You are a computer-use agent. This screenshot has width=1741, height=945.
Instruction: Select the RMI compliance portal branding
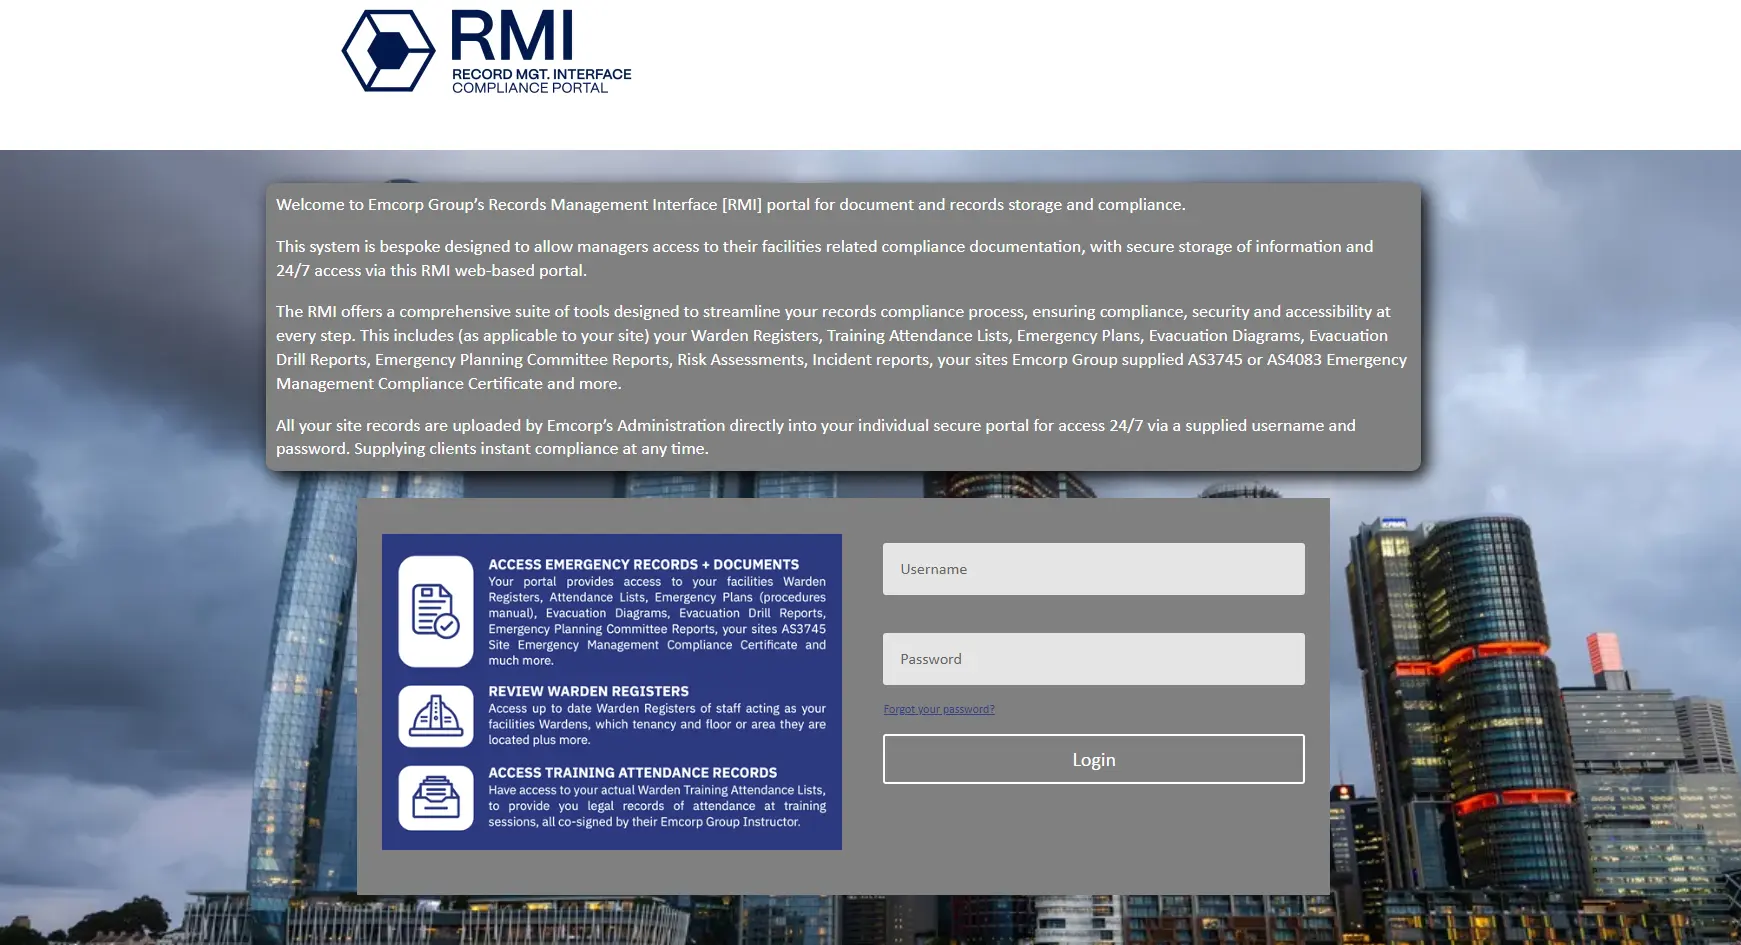(x=487, y=50)
